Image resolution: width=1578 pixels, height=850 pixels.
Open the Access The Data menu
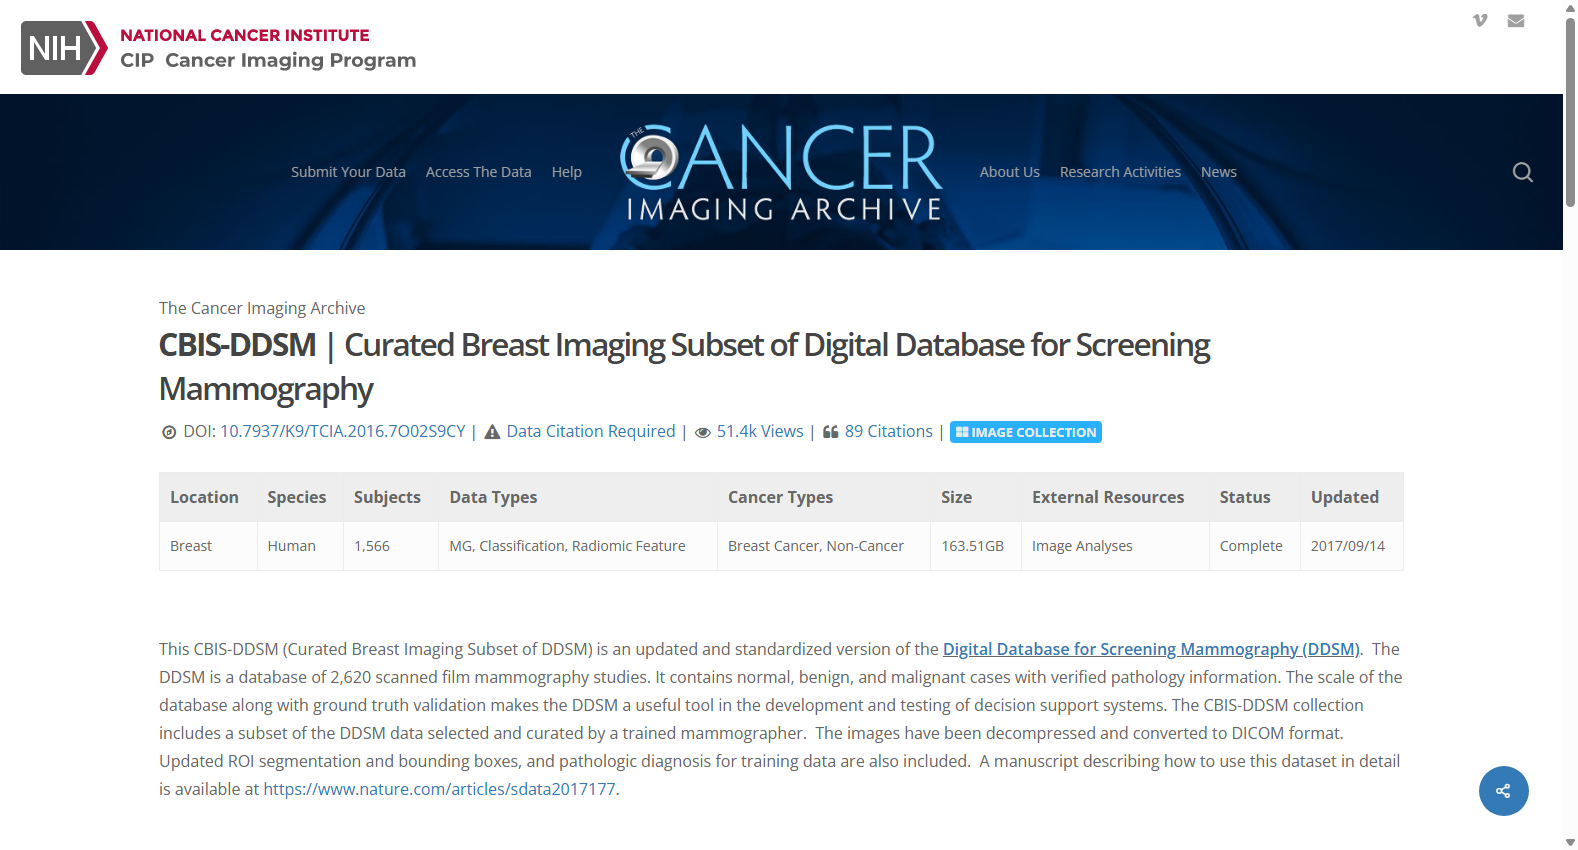pos(478,172)
